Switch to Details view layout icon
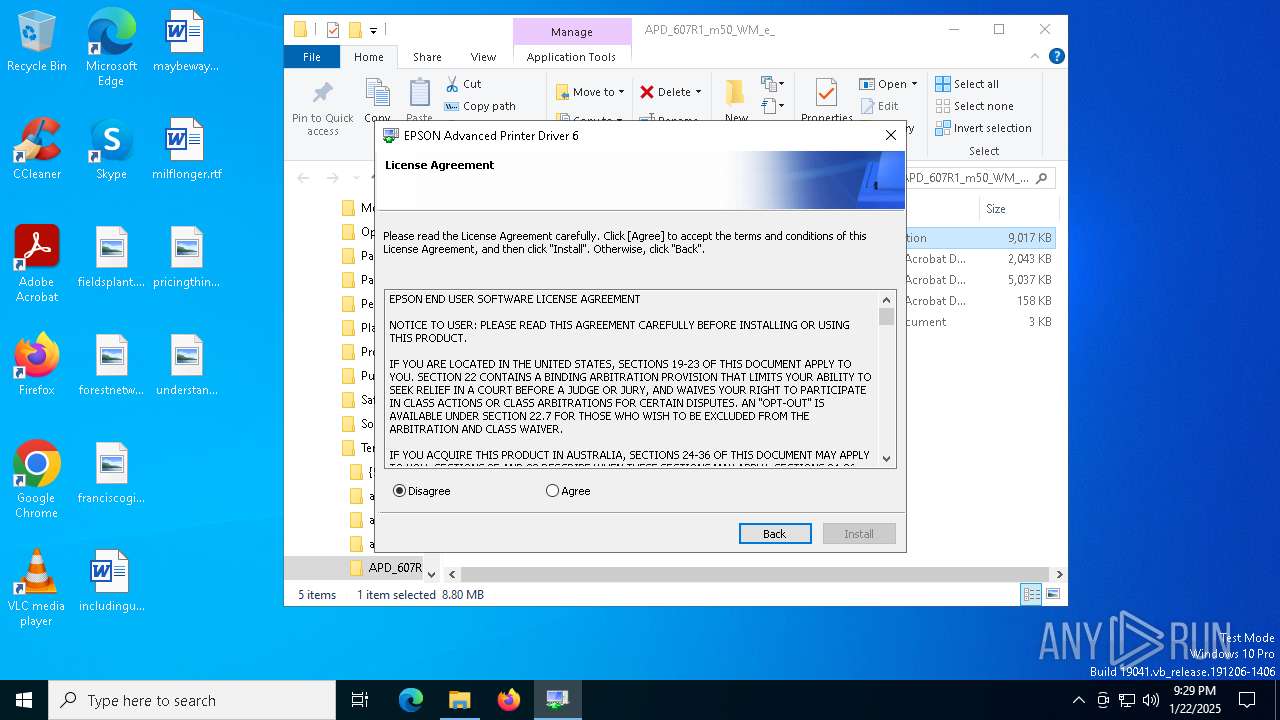 pyautogui.click(x=1031, y=594)
